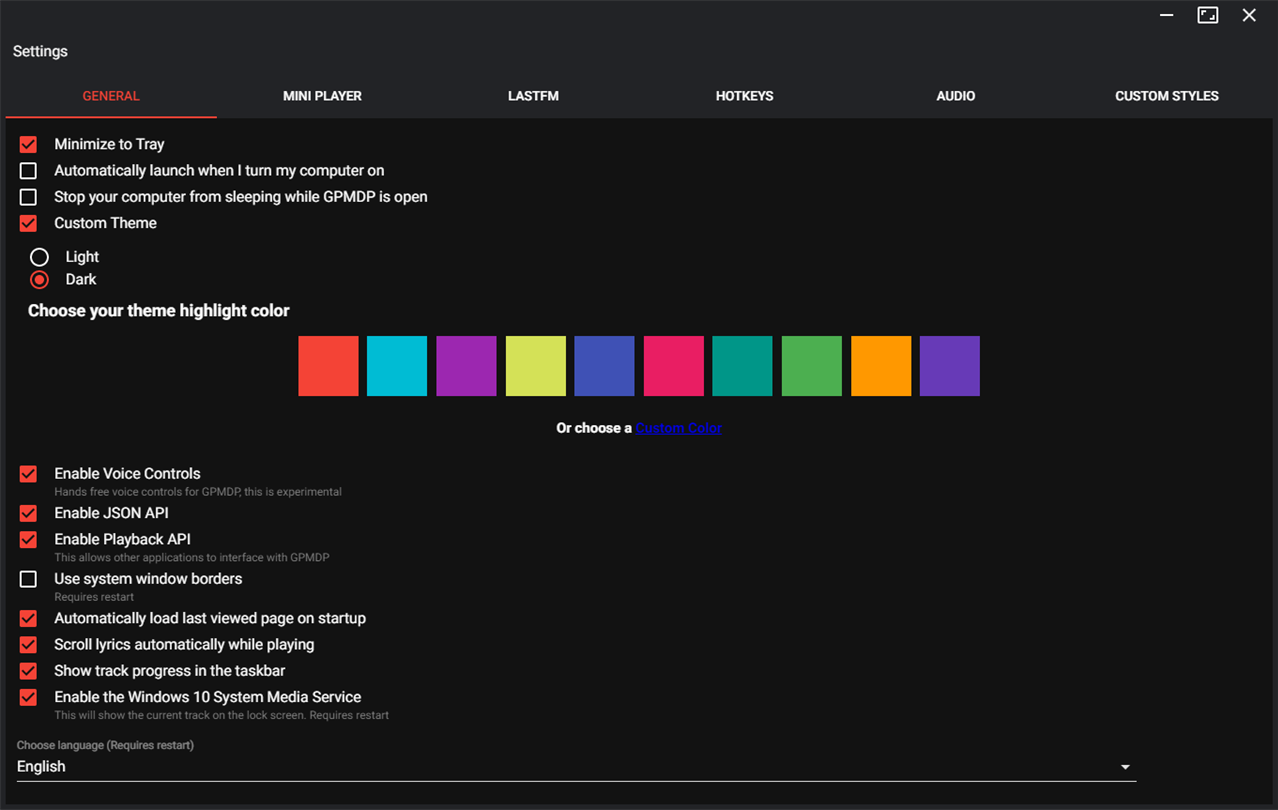Go to the Hotkeys tab
The image size is (1278, 810).
744,96
